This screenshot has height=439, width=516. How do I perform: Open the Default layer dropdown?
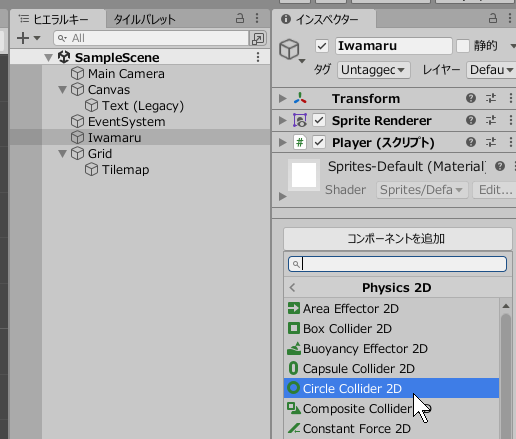point(491,70)
